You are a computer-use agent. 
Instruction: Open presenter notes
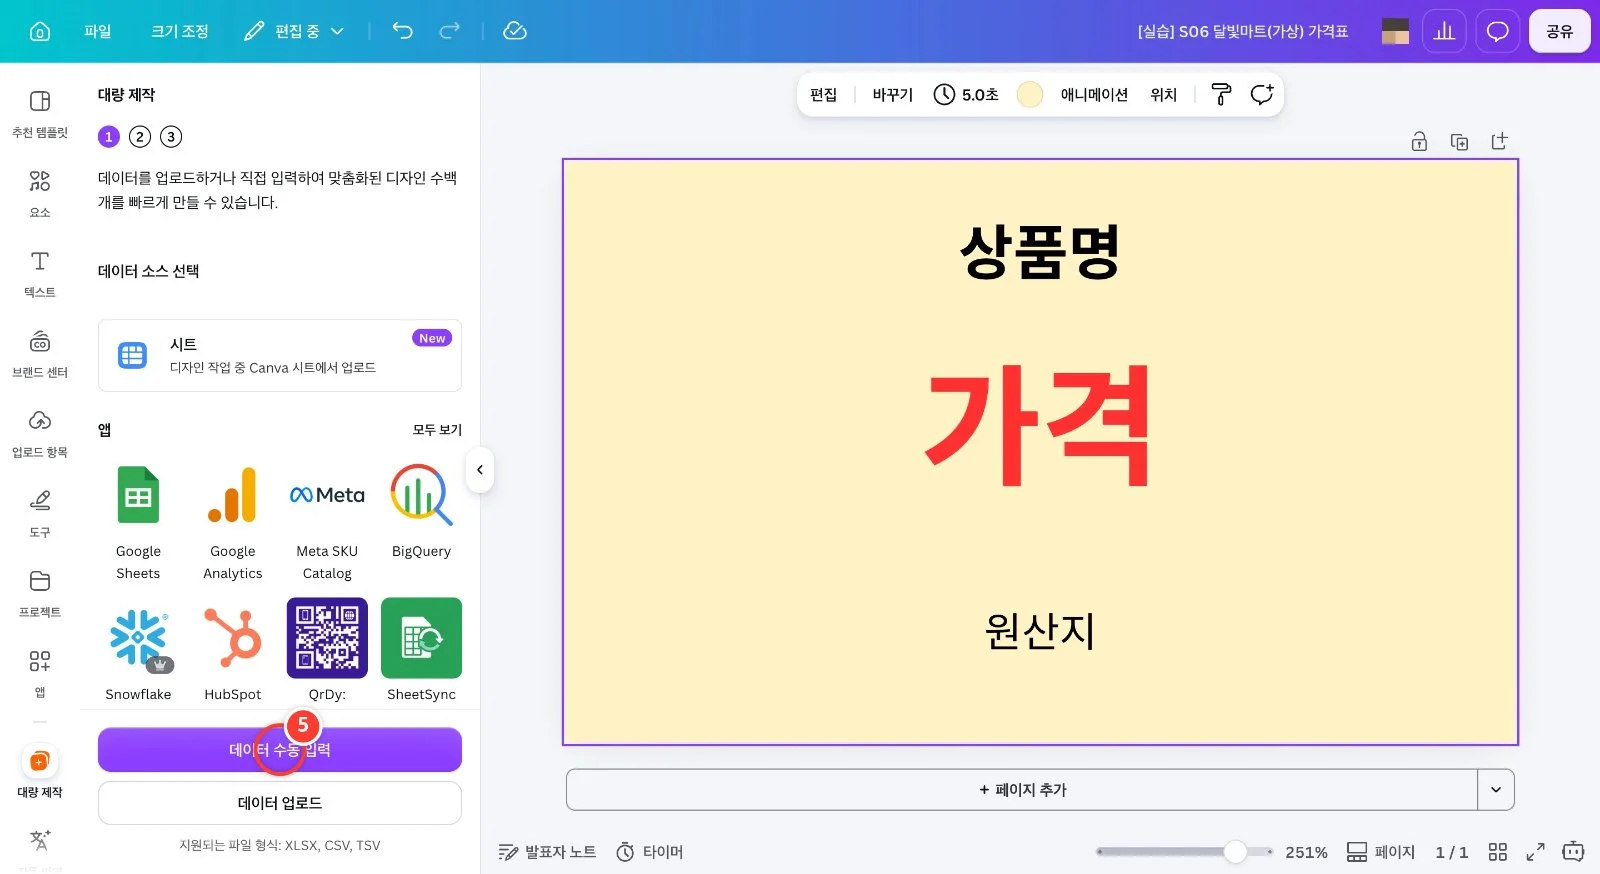point(547,852)
